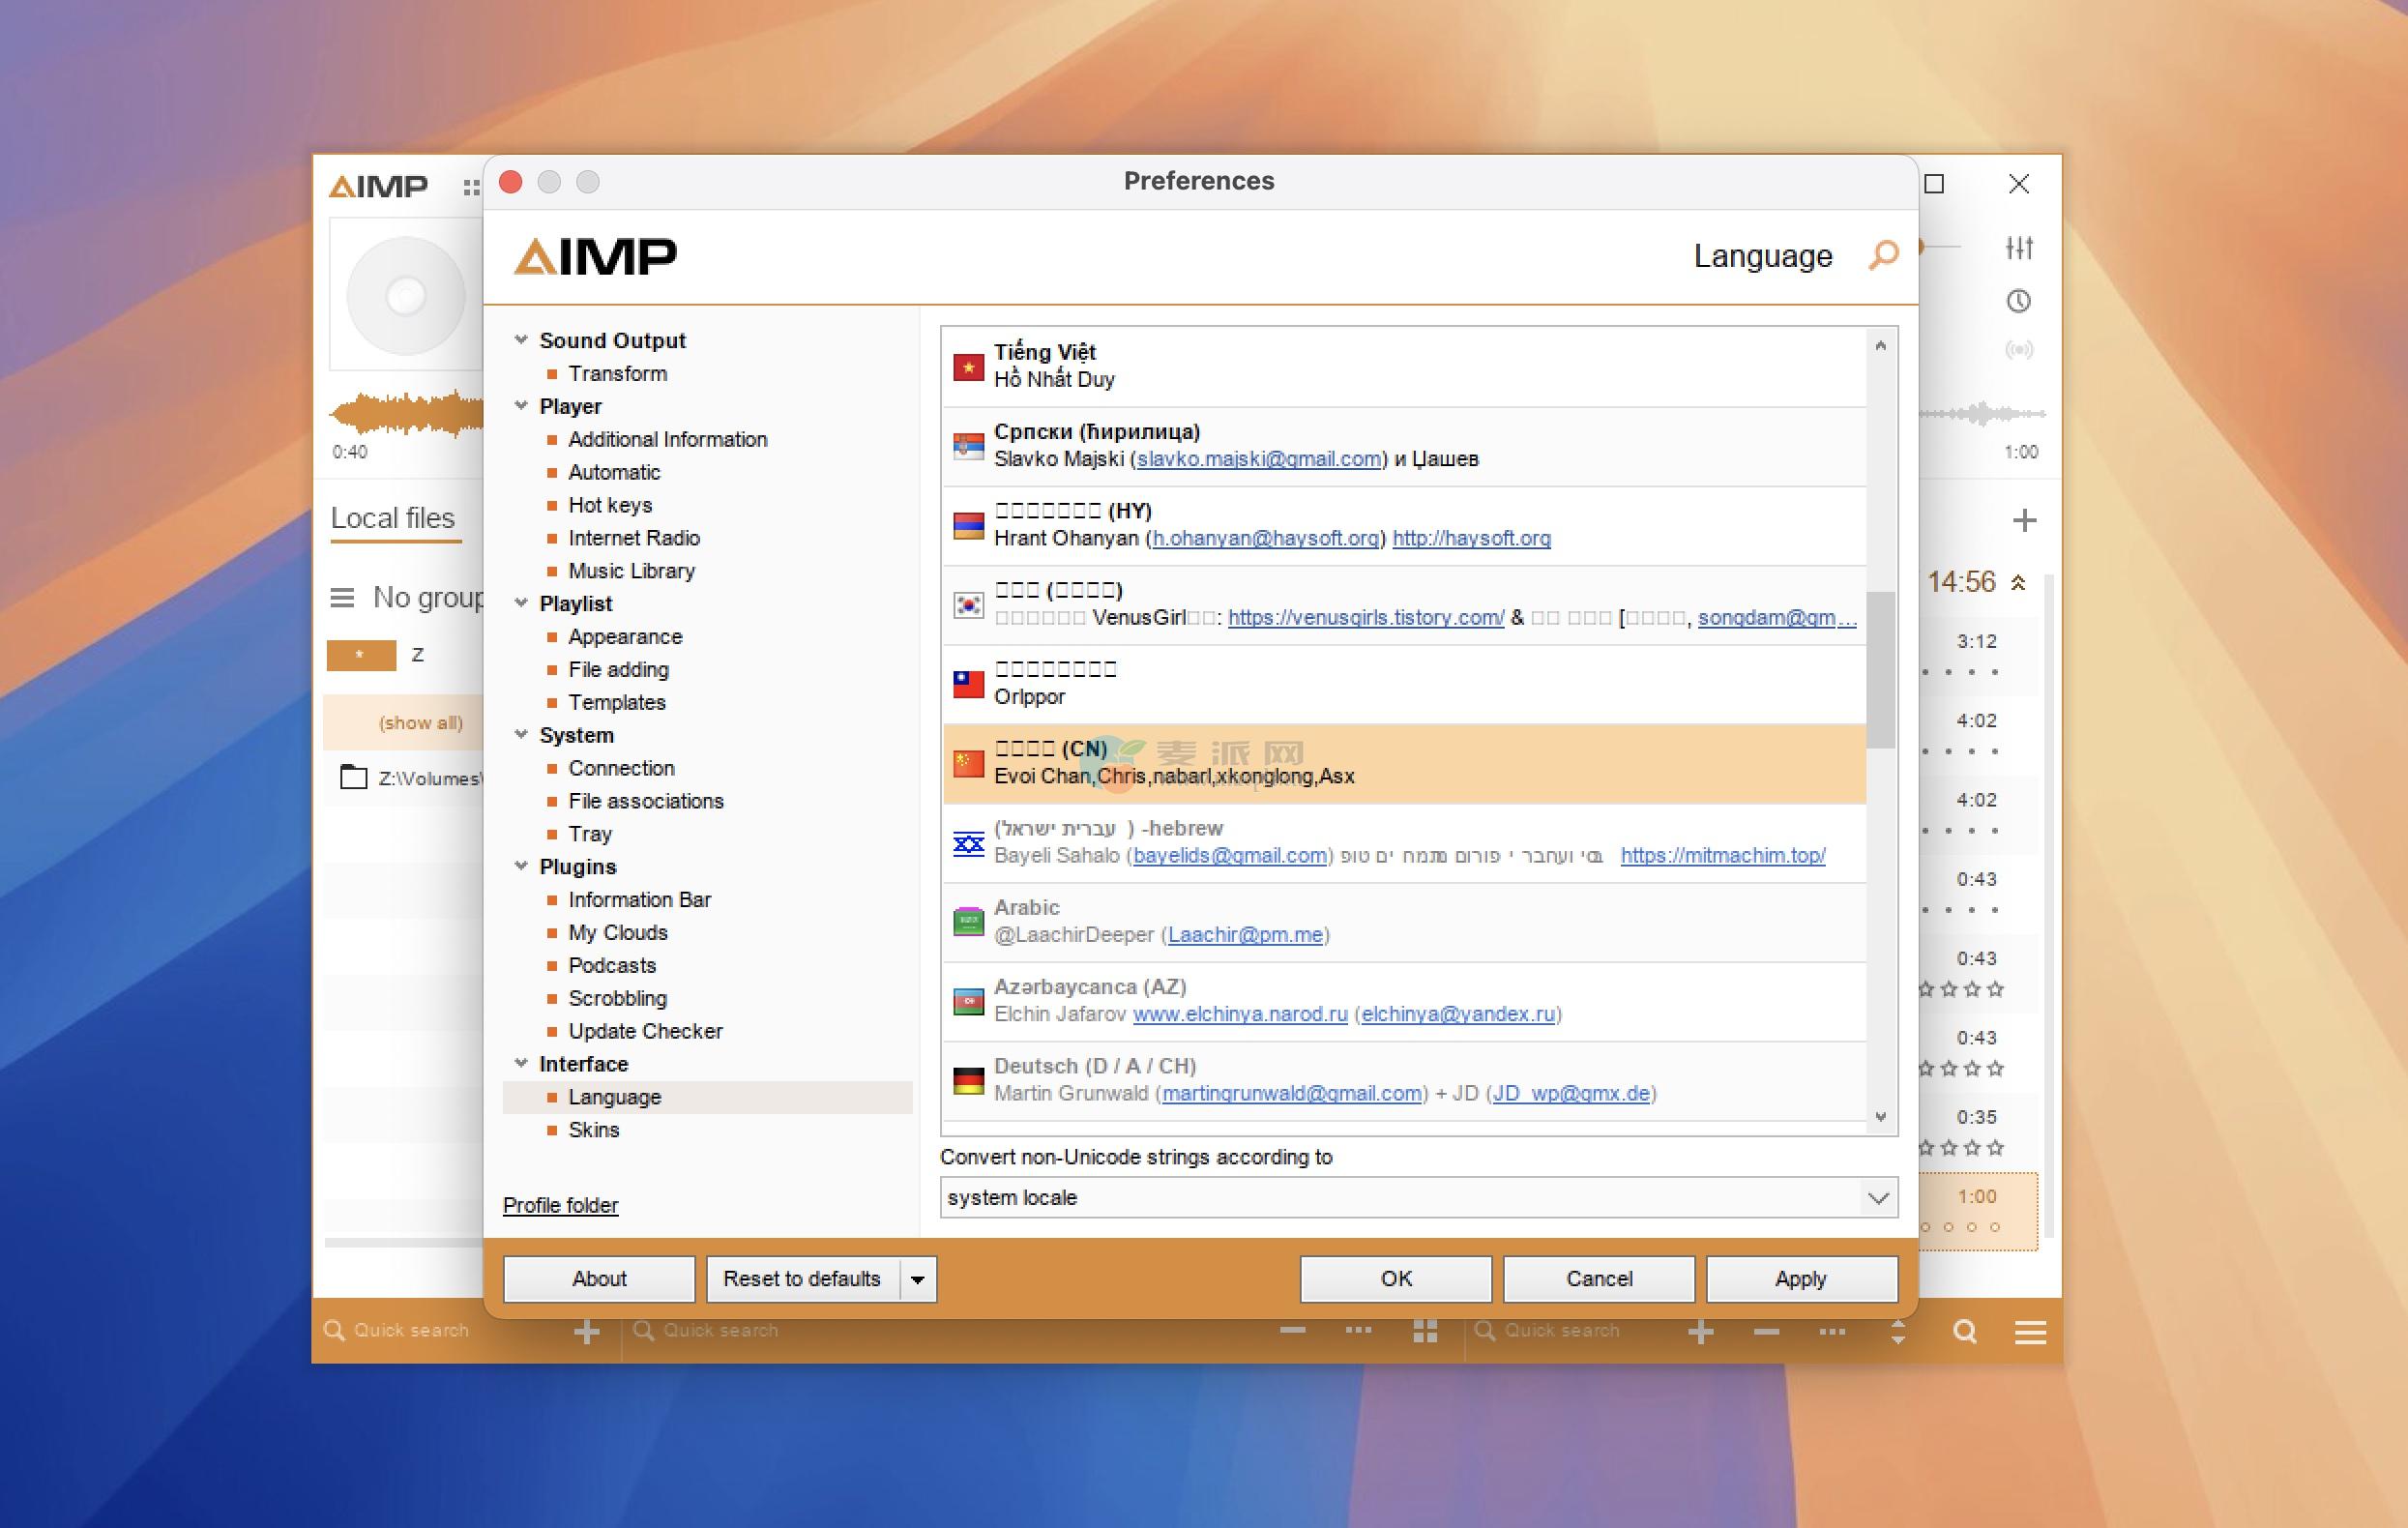2408x1528 pixels.
Task: Click the up-down sort arrows in bottom bar
Action: point(1898,1331)
